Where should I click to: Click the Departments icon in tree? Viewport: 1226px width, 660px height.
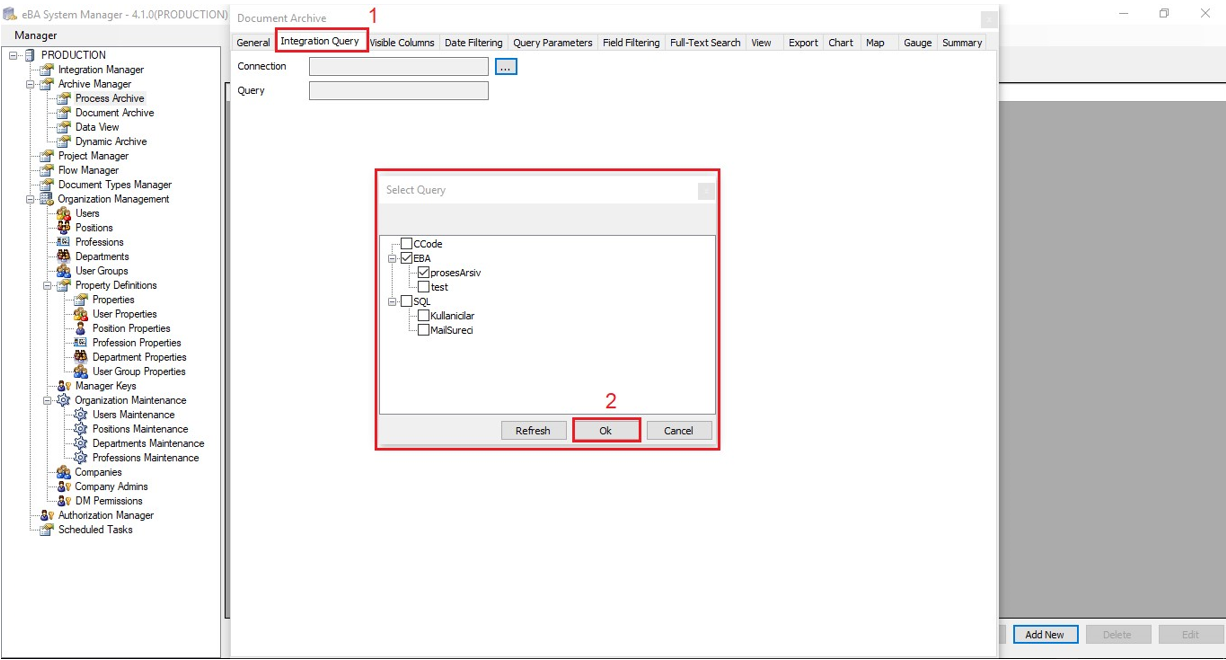pos(64,256)
